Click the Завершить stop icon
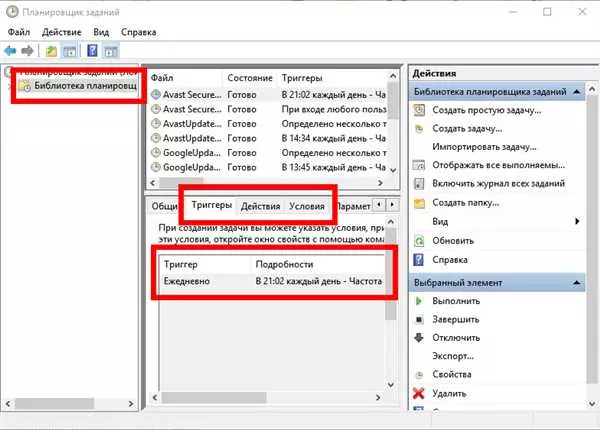Screen dimensions: 600x430 419,319
